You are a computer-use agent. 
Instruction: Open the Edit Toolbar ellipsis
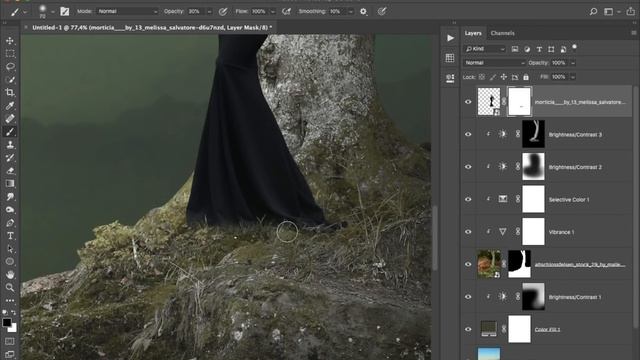pos(10,300)
